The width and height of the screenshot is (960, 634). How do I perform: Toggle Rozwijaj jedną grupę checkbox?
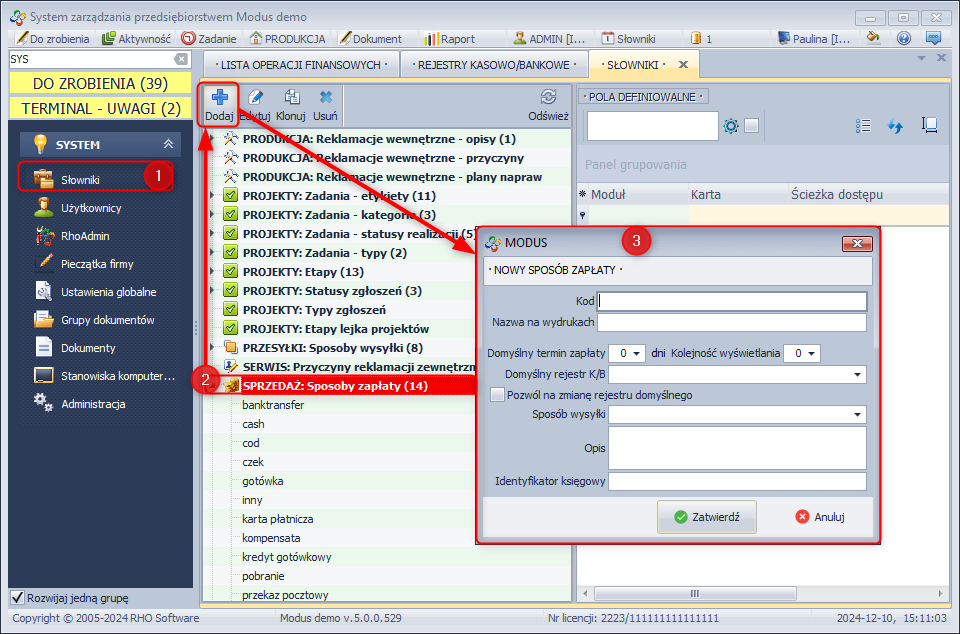click(17, 598)
